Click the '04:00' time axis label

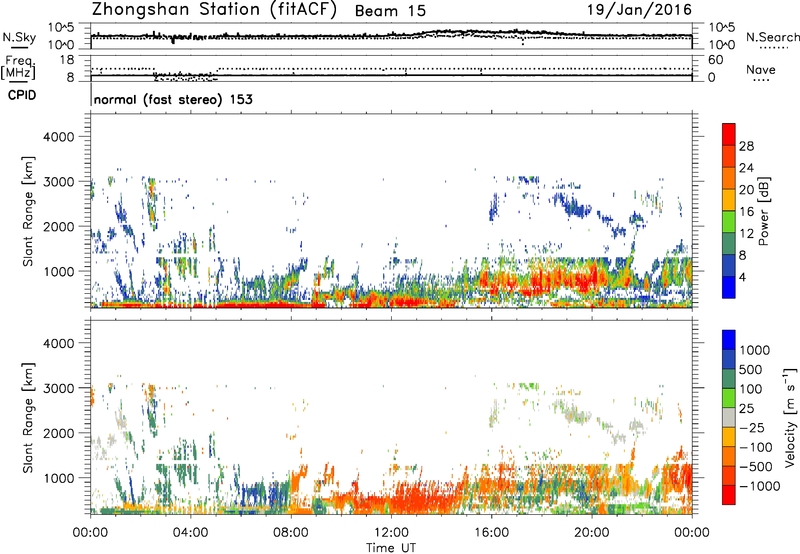(190, 533)
